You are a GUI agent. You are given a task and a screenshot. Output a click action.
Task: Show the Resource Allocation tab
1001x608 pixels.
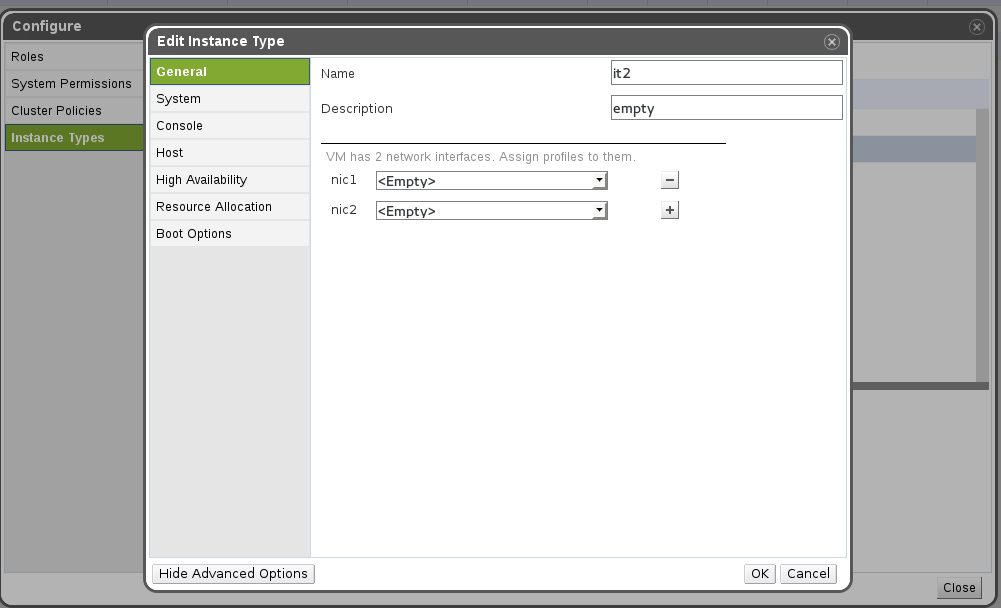coord(229,207)
